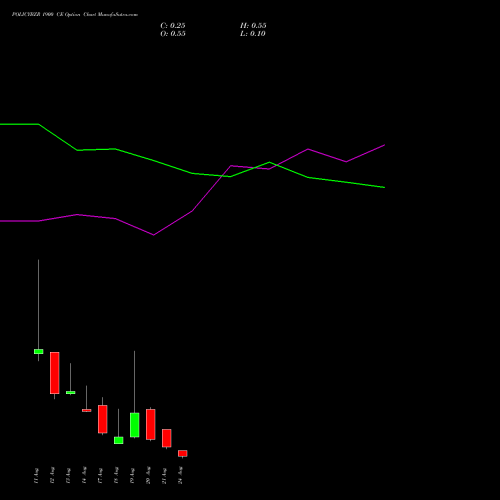Select the 14 Aug date label
Viewport: 500px width, 500px height.
point(84,476)
